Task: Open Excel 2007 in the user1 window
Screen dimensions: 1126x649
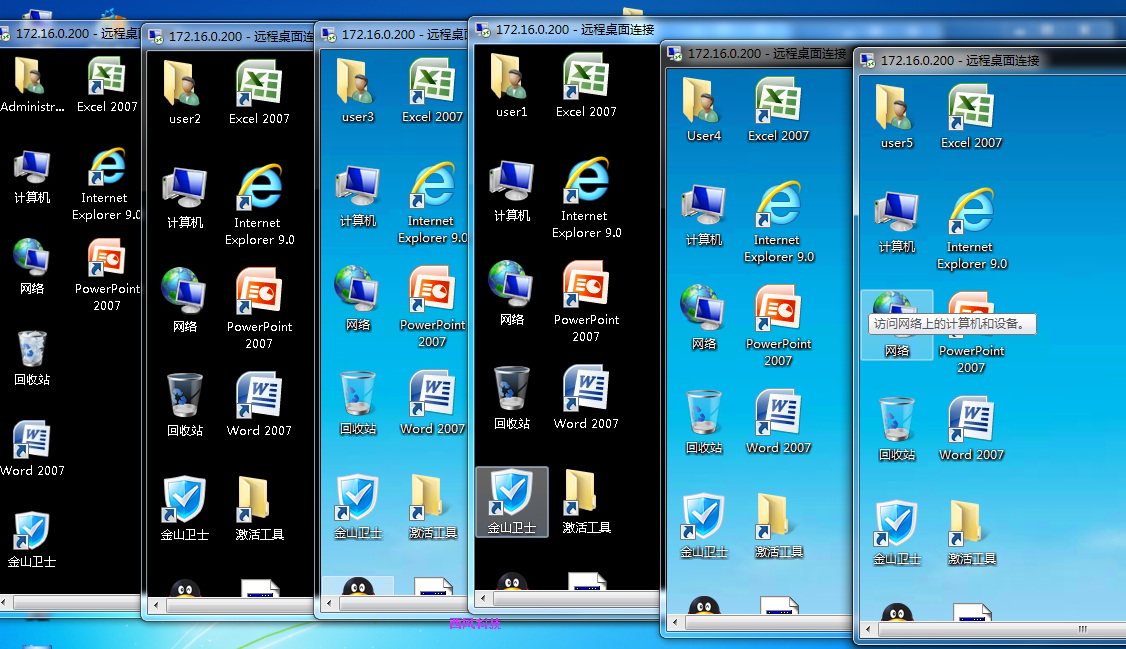Action: (x=586, y=86)
